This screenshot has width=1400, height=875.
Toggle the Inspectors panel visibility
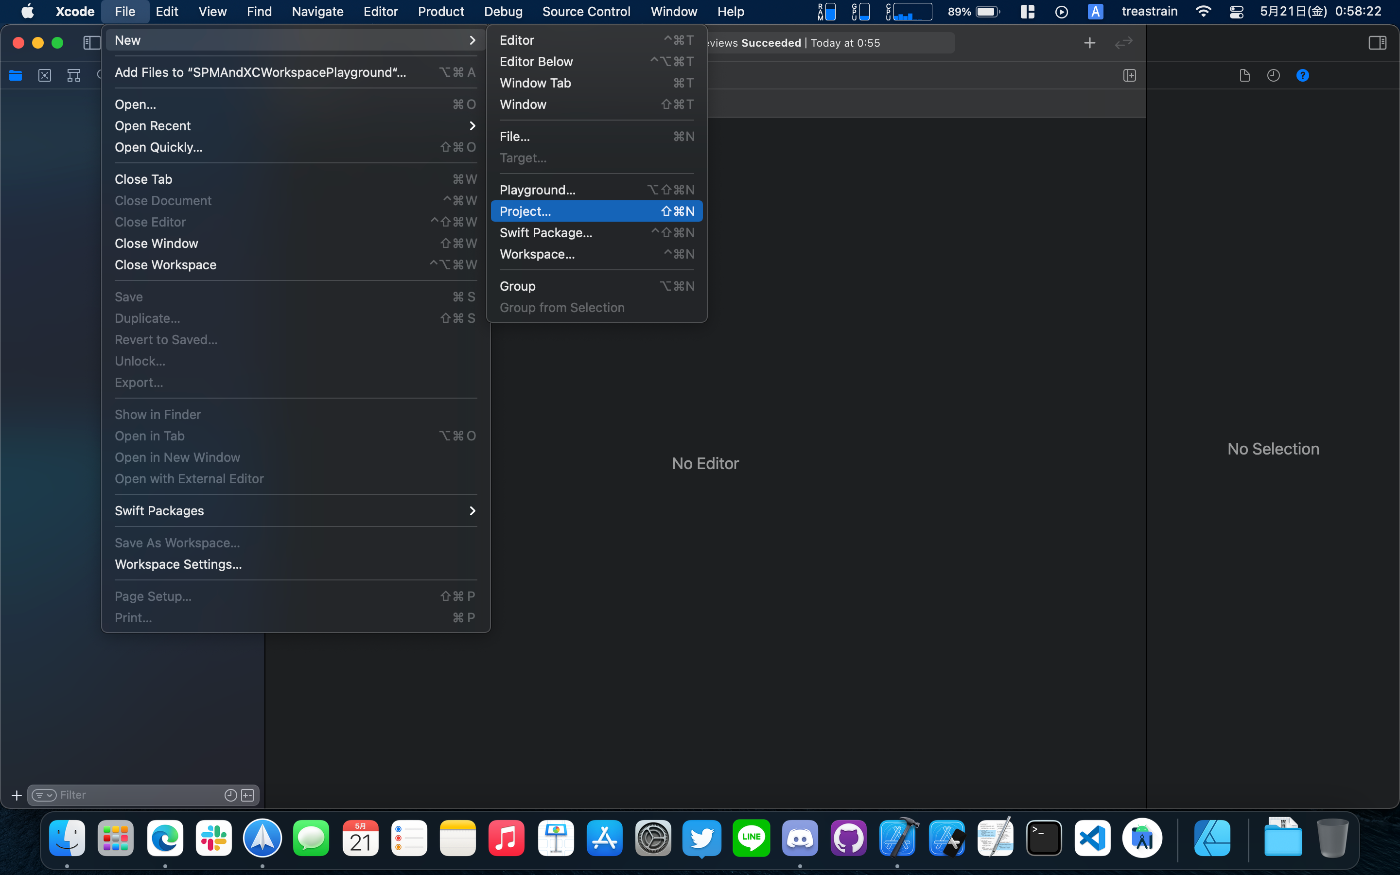(x=1377, y=43)
